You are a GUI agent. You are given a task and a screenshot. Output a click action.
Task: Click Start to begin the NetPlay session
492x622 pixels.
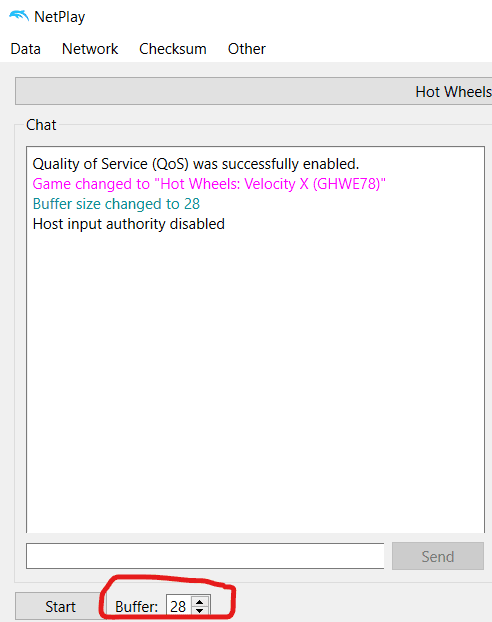(60, 607)
